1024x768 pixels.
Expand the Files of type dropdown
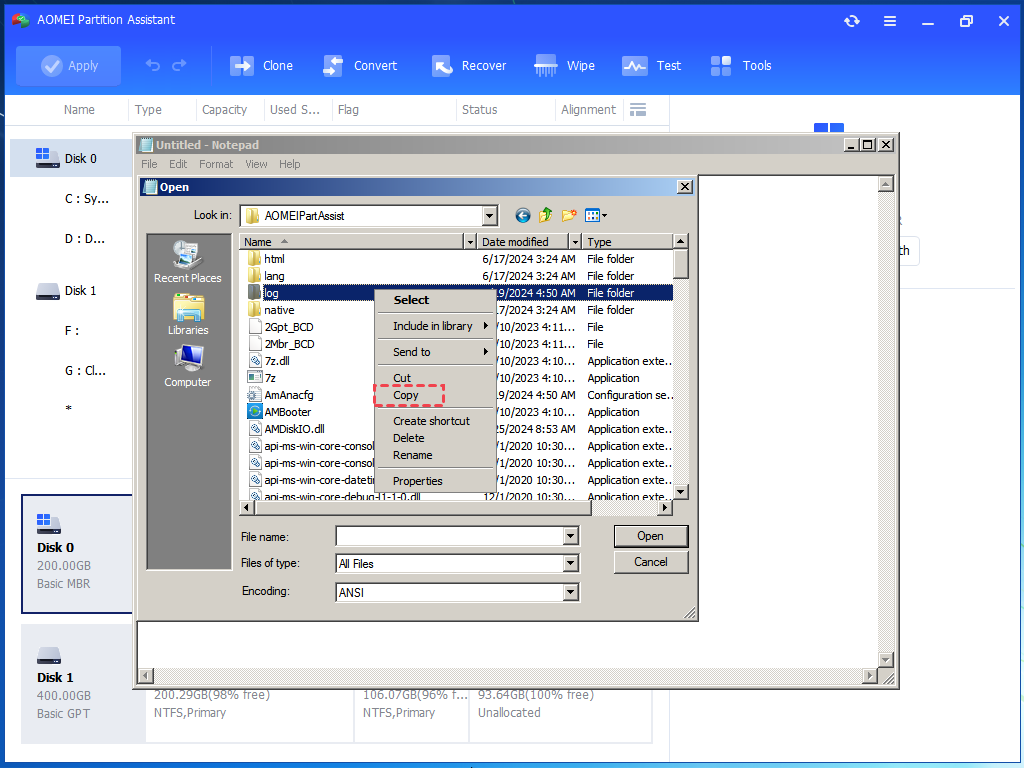[x=571, y=563]
